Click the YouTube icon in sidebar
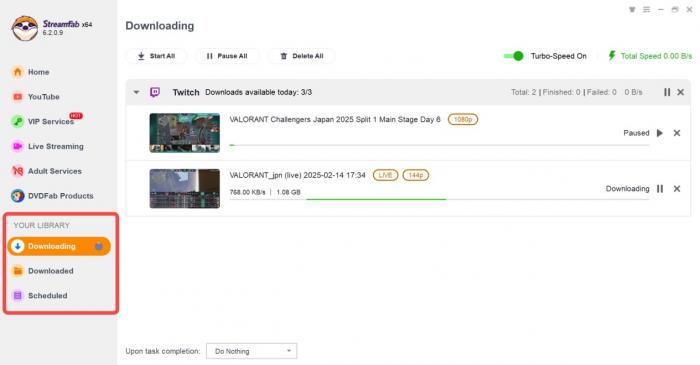The height and width of the screenshot is (365, 700). coord(17,96)
